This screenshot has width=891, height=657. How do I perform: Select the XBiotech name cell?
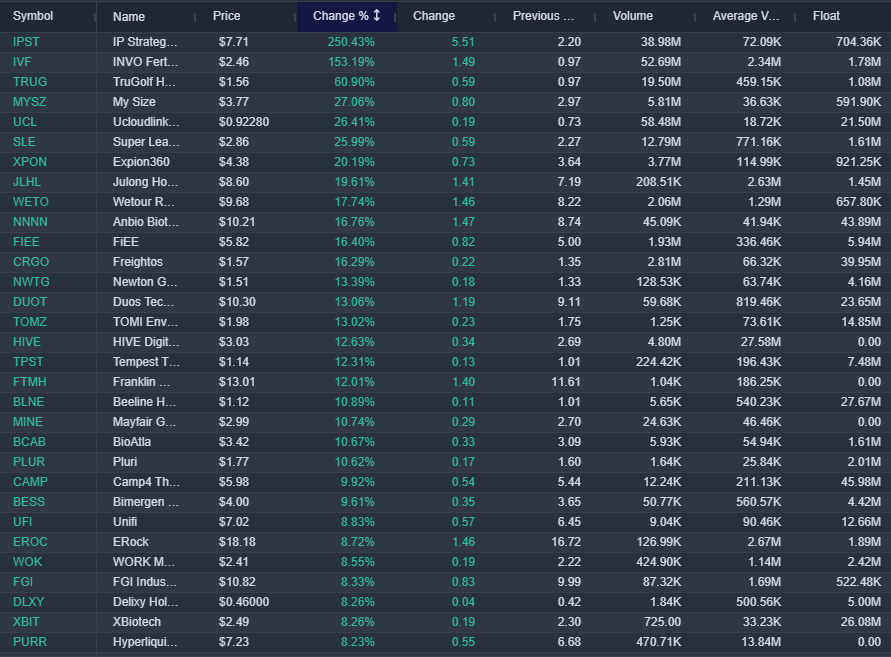click(x=137, y=622)
